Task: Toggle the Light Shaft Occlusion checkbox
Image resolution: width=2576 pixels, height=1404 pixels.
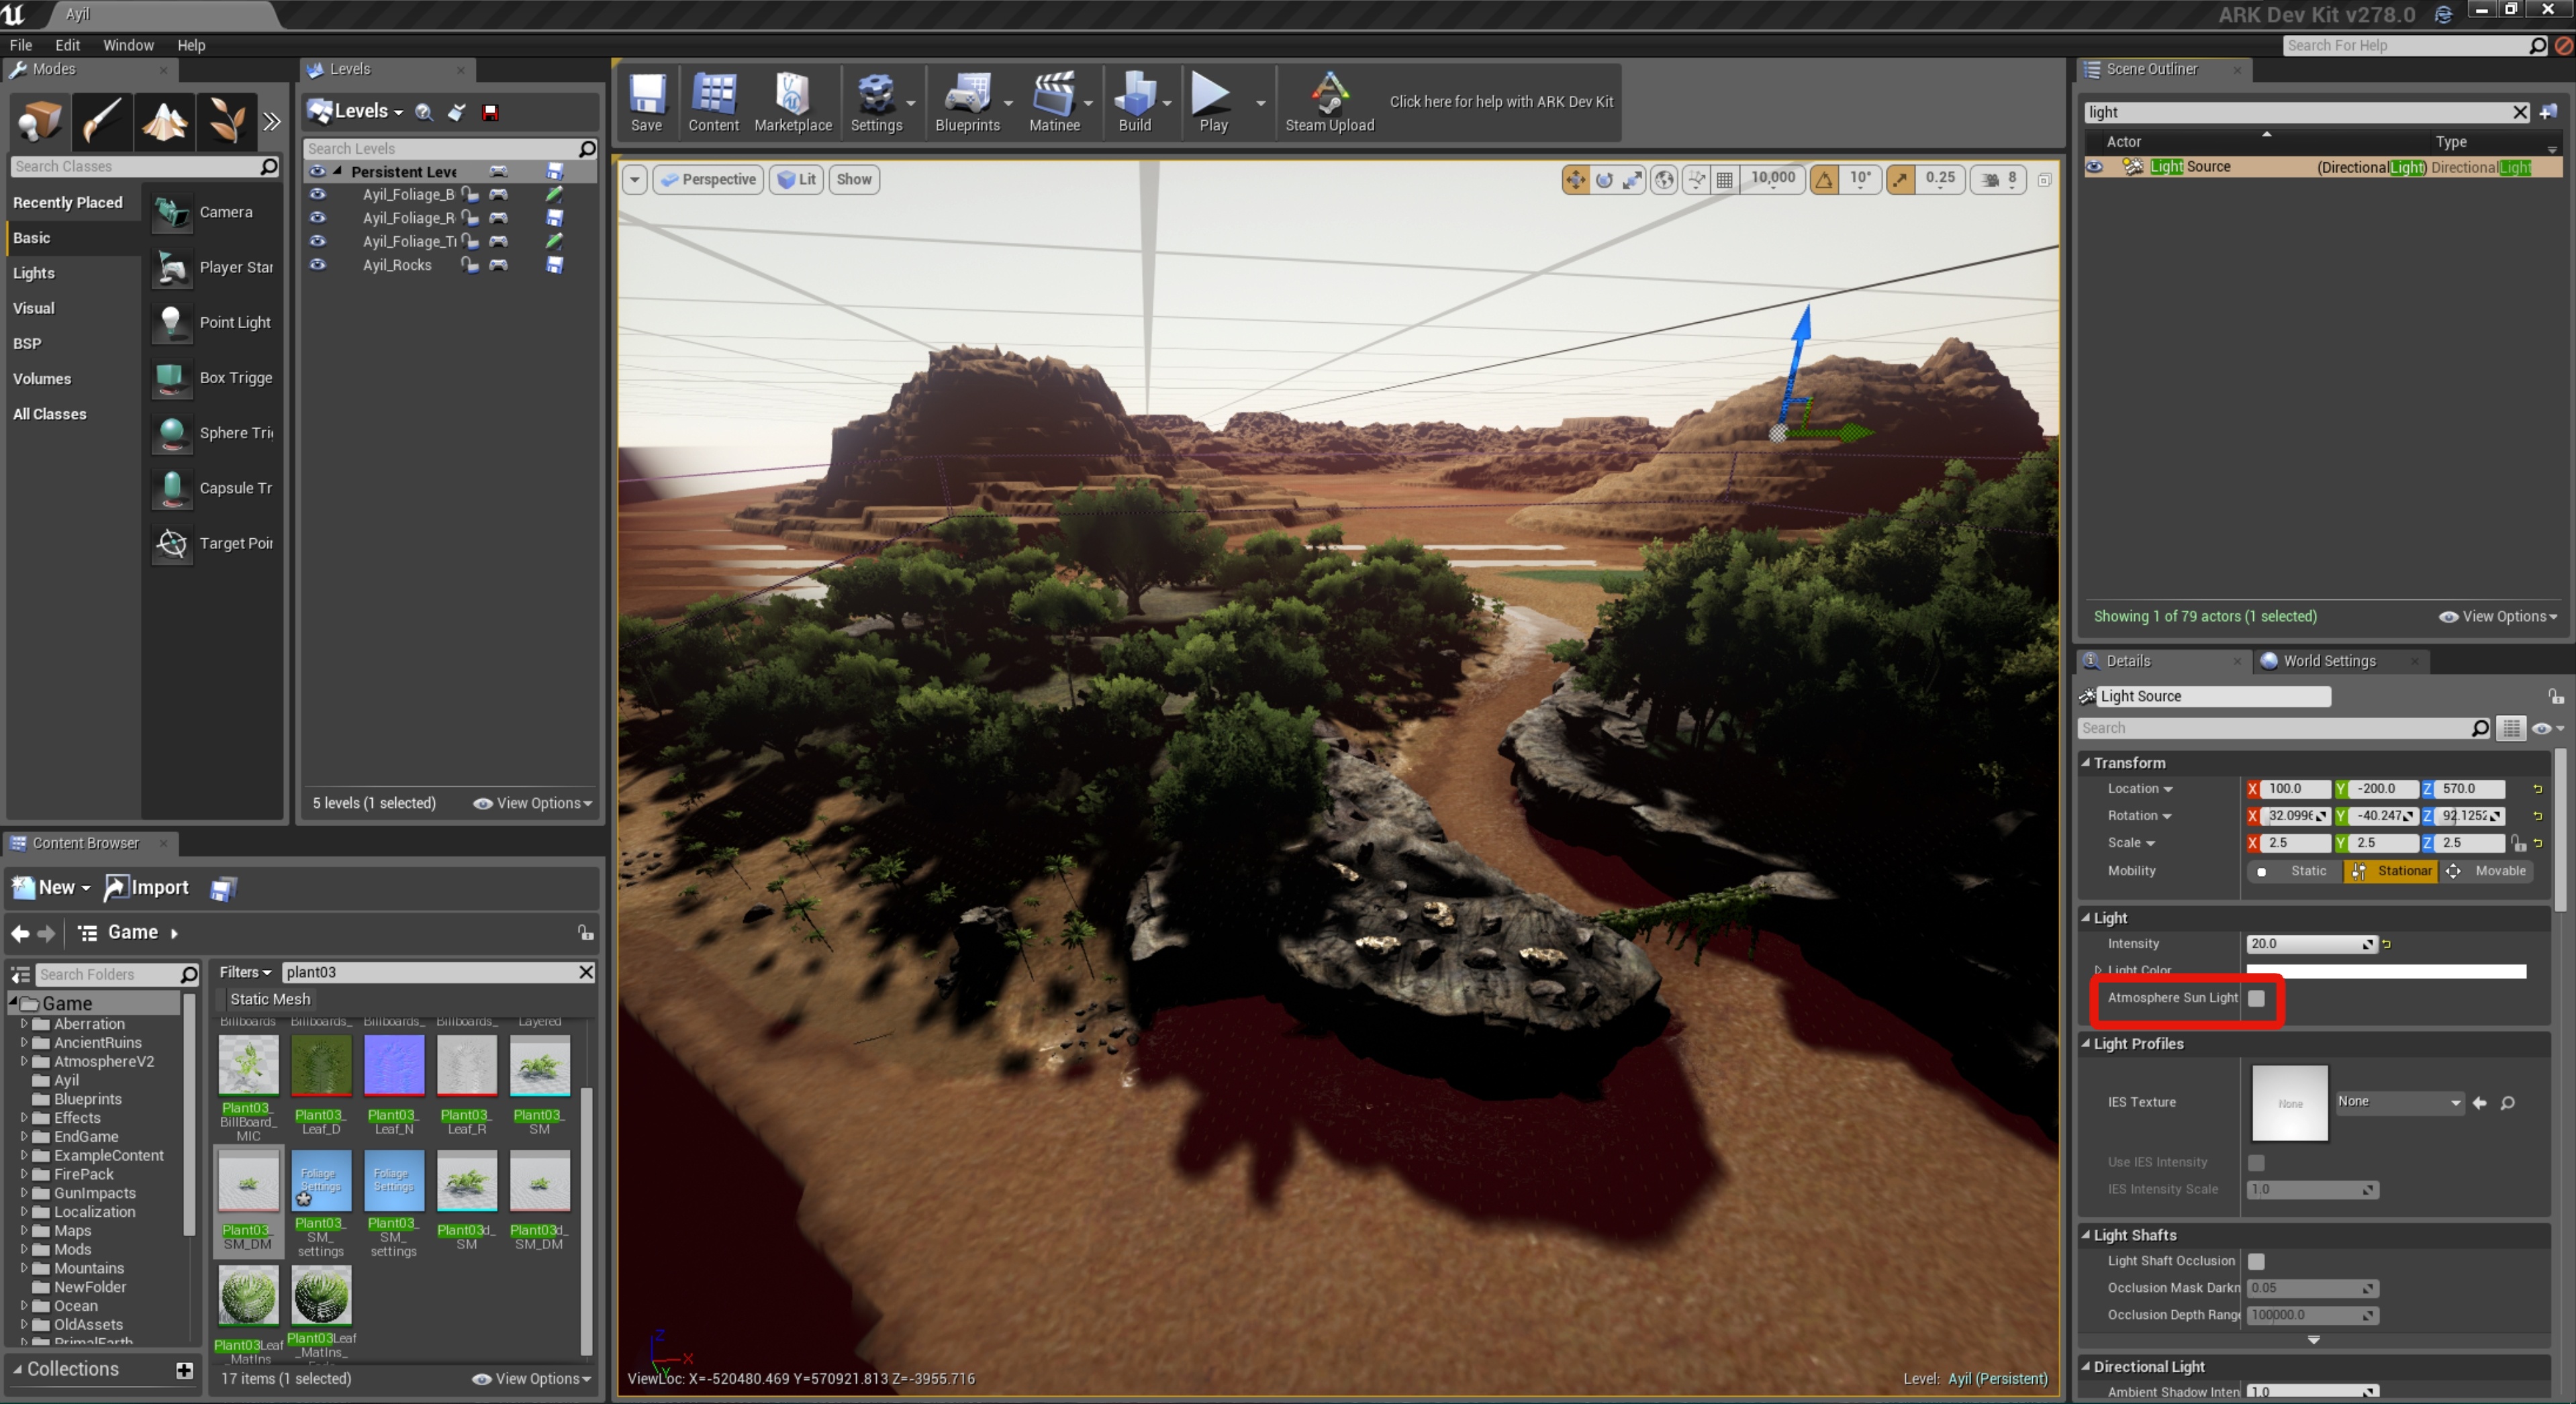Action: point(2256,1262)
